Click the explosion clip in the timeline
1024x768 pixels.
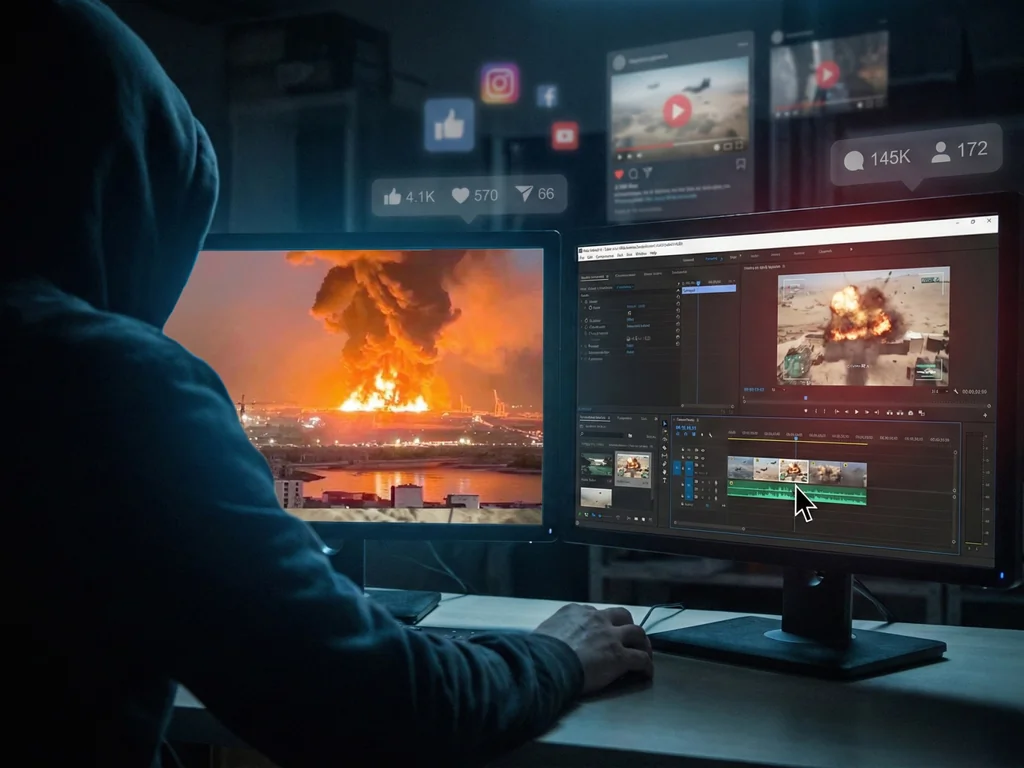coord(794,470)
